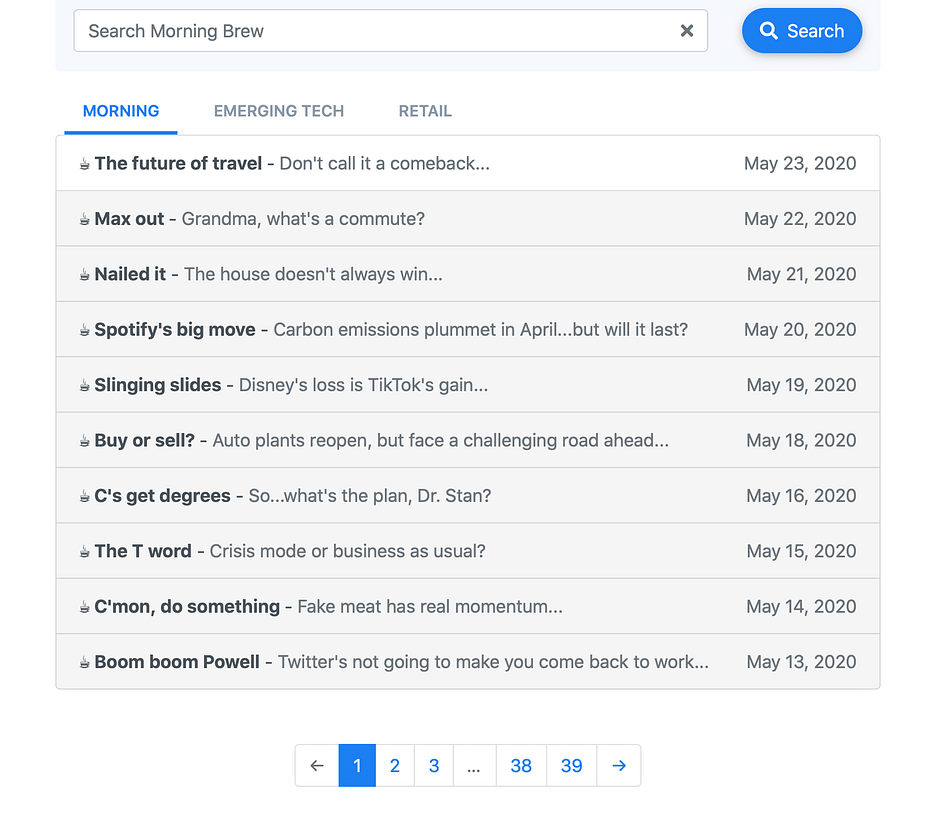Click text "Crisis mode or business as usual?"

347,551
